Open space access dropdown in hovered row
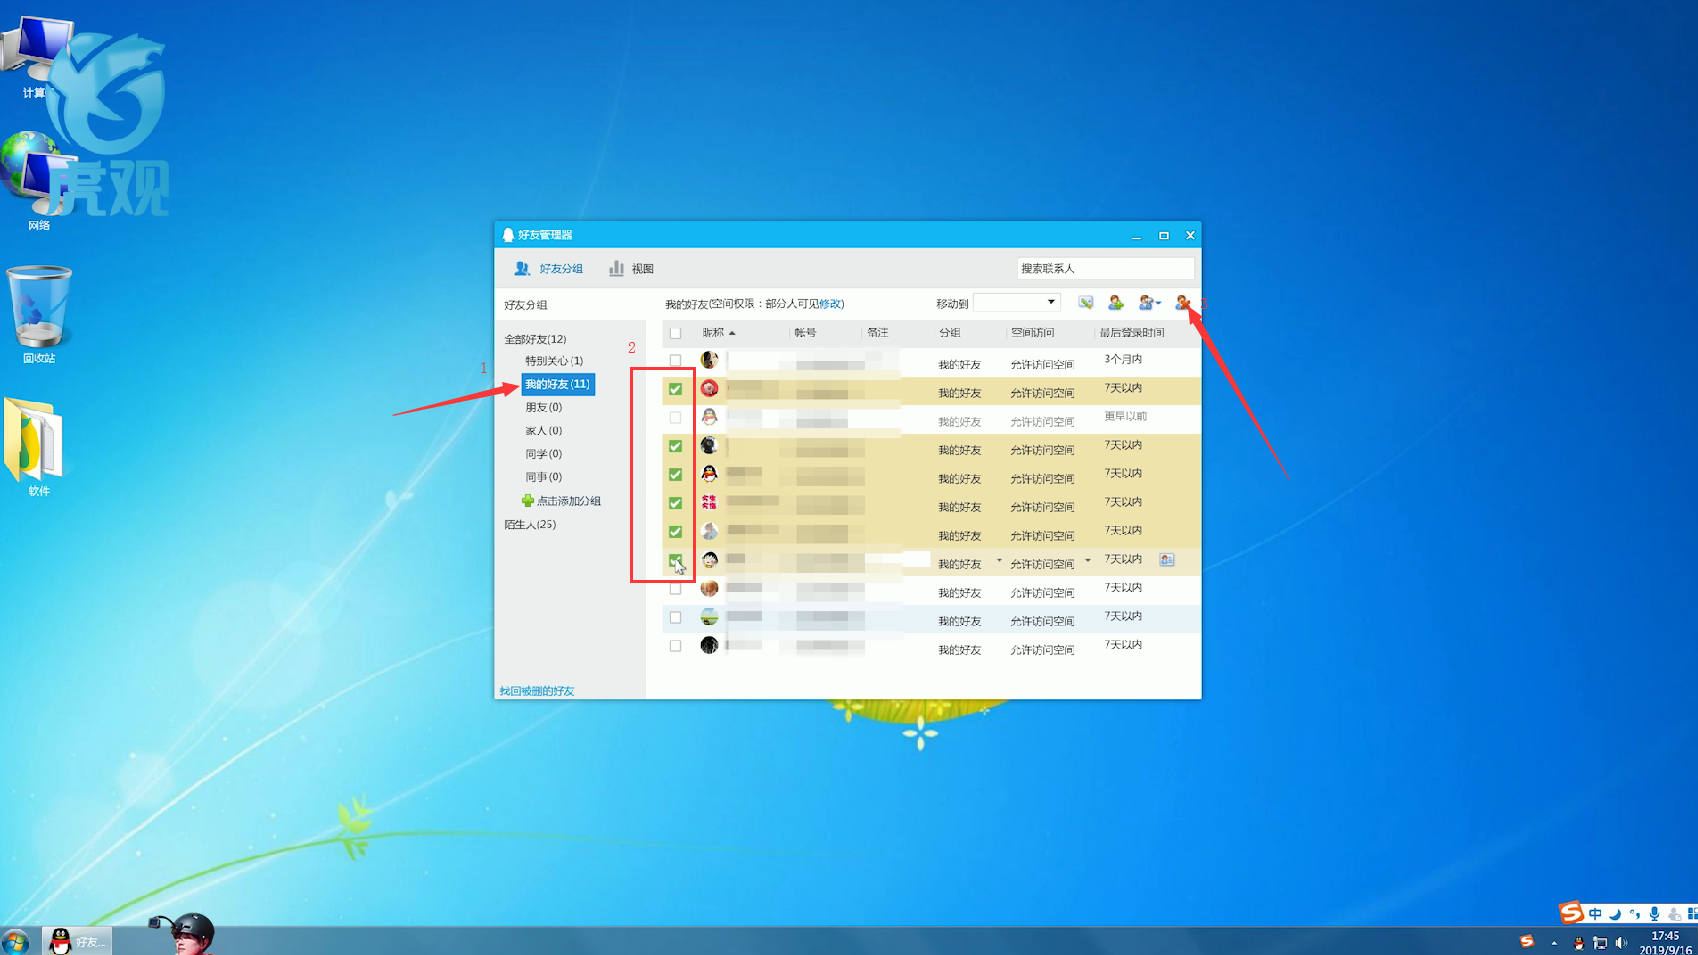 pos(1088,560)
